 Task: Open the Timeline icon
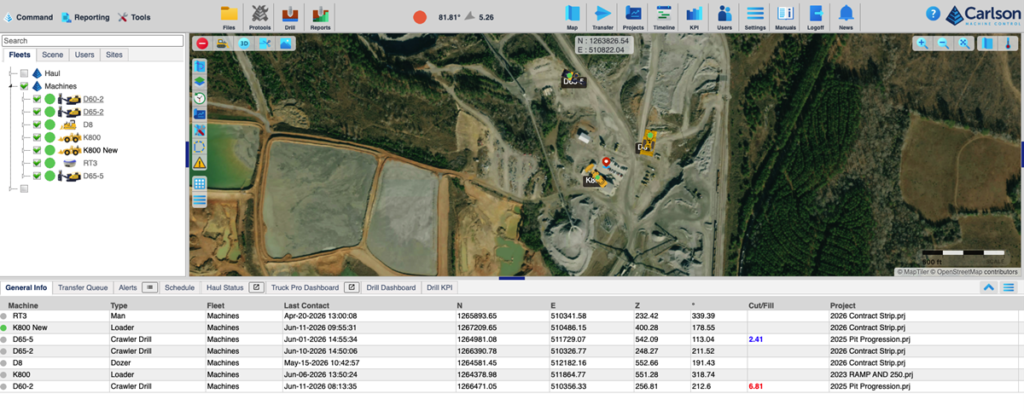tap(664, 16)
